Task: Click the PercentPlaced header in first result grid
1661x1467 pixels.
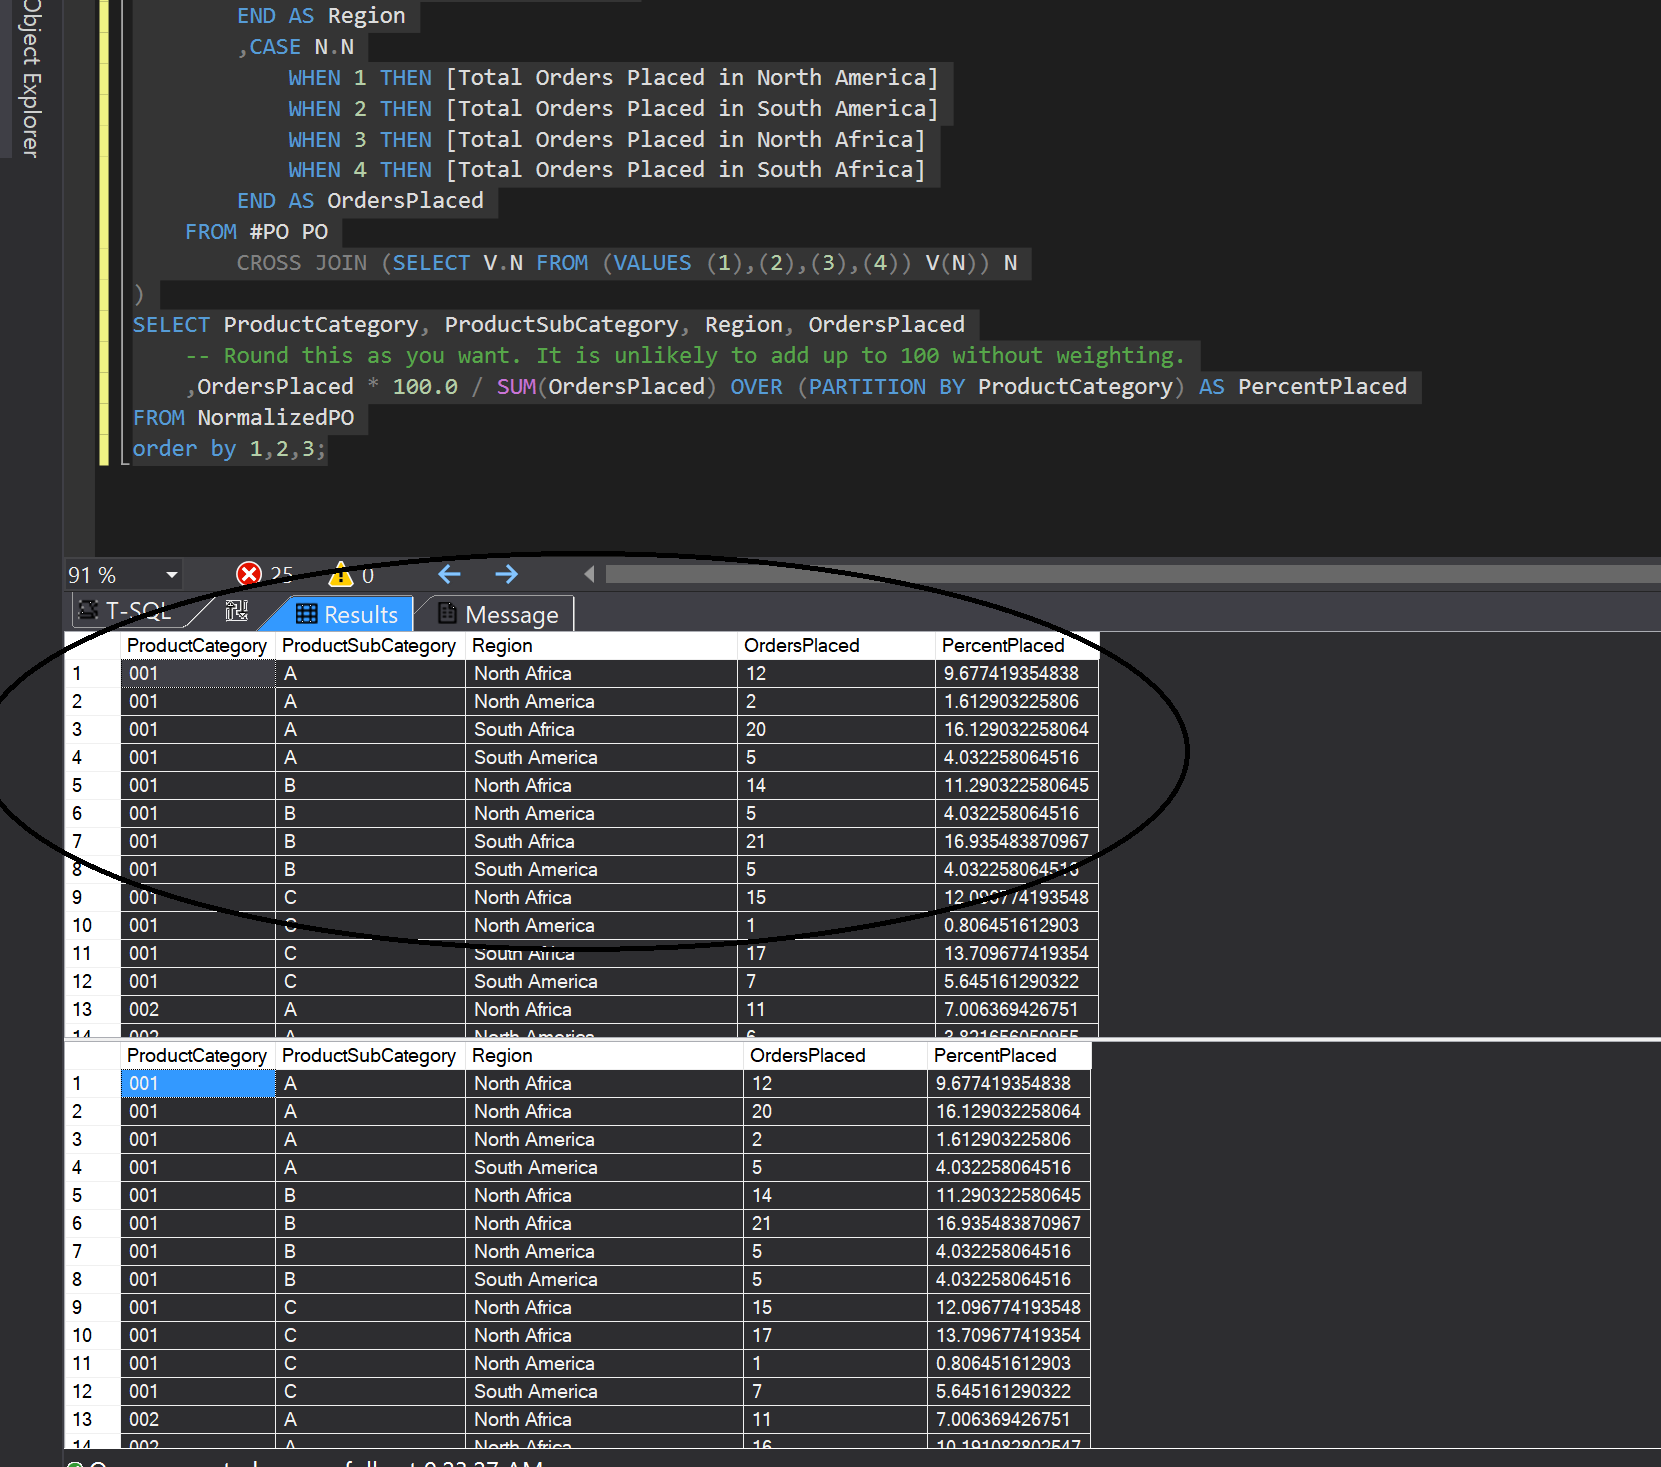Action: coord(1002,646)
